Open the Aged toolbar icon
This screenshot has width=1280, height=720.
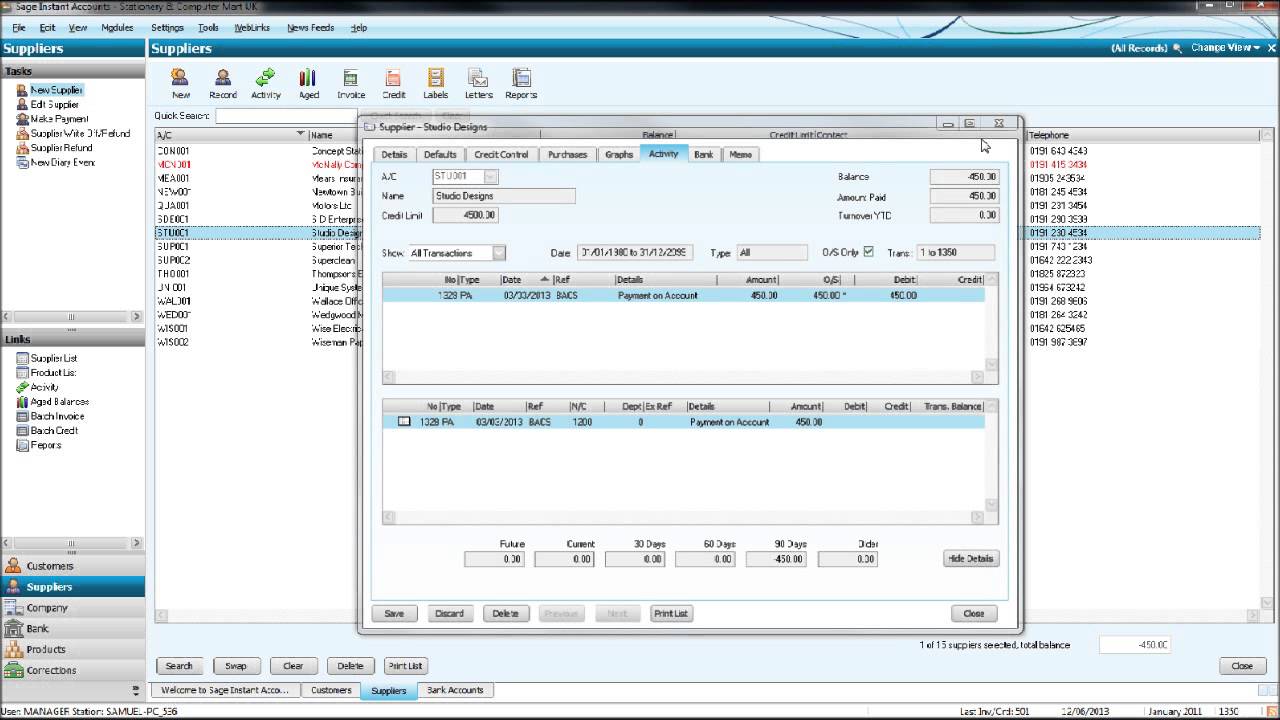coord(309,83)
